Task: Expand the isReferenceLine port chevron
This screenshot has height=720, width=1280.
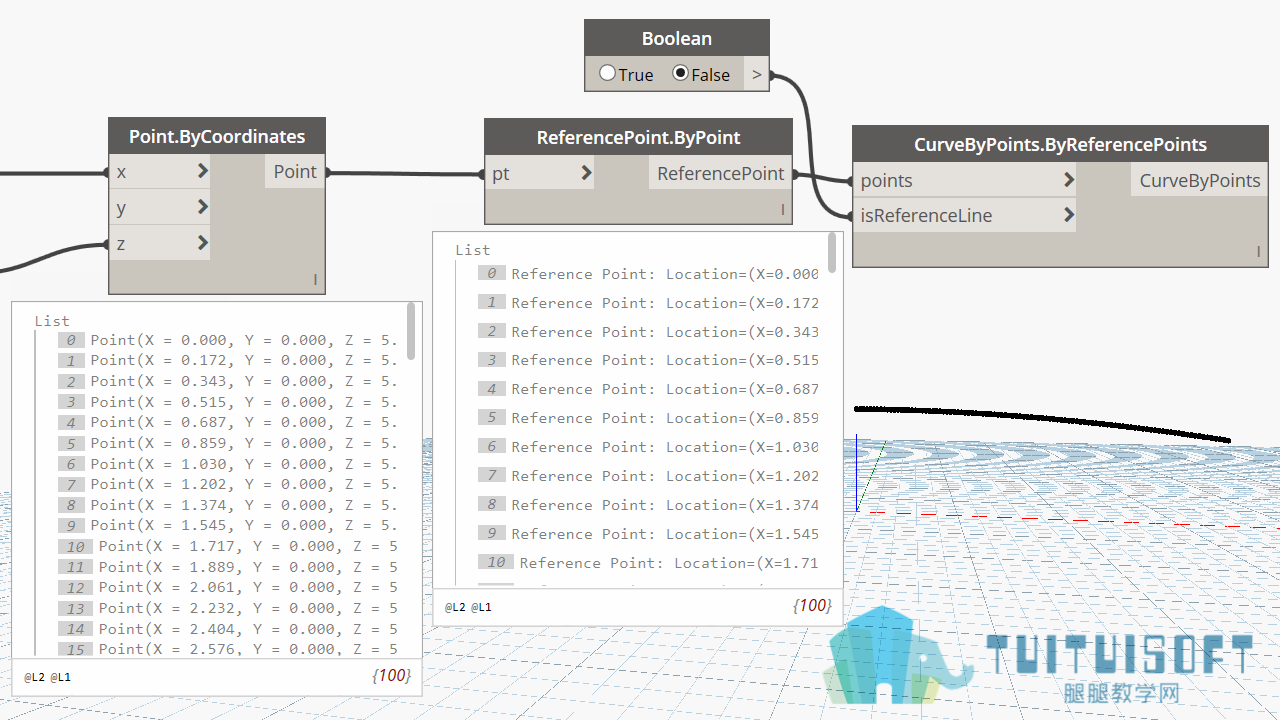Action: [x=1069, y=215]
